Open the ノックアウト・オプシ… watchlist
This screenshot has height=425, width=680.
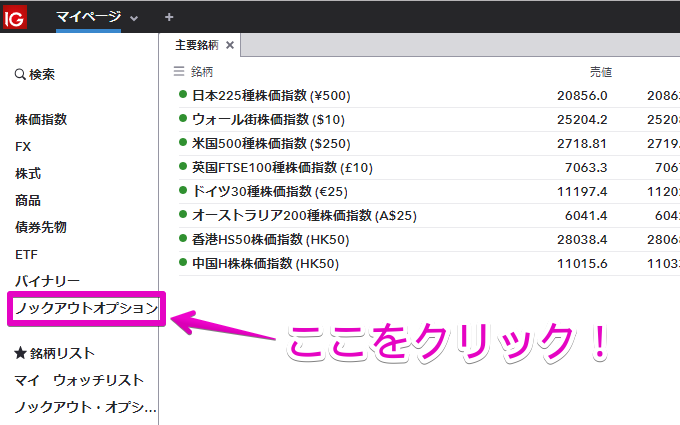click(85, 407)
